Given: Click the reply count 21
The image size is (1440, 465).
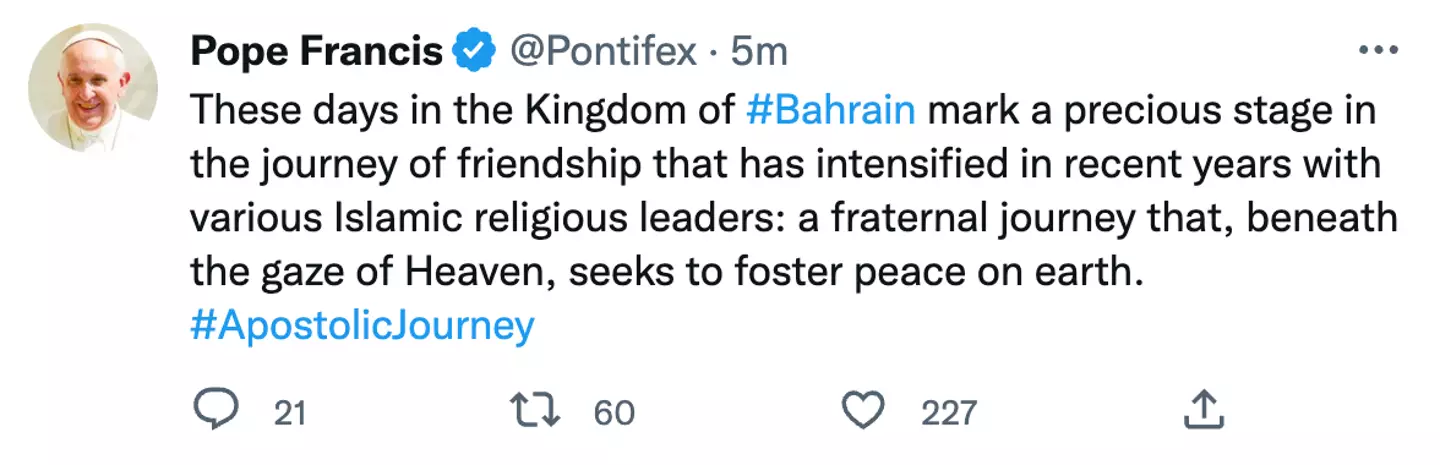Looking at the screenshot, I should (x=289, y=412).
